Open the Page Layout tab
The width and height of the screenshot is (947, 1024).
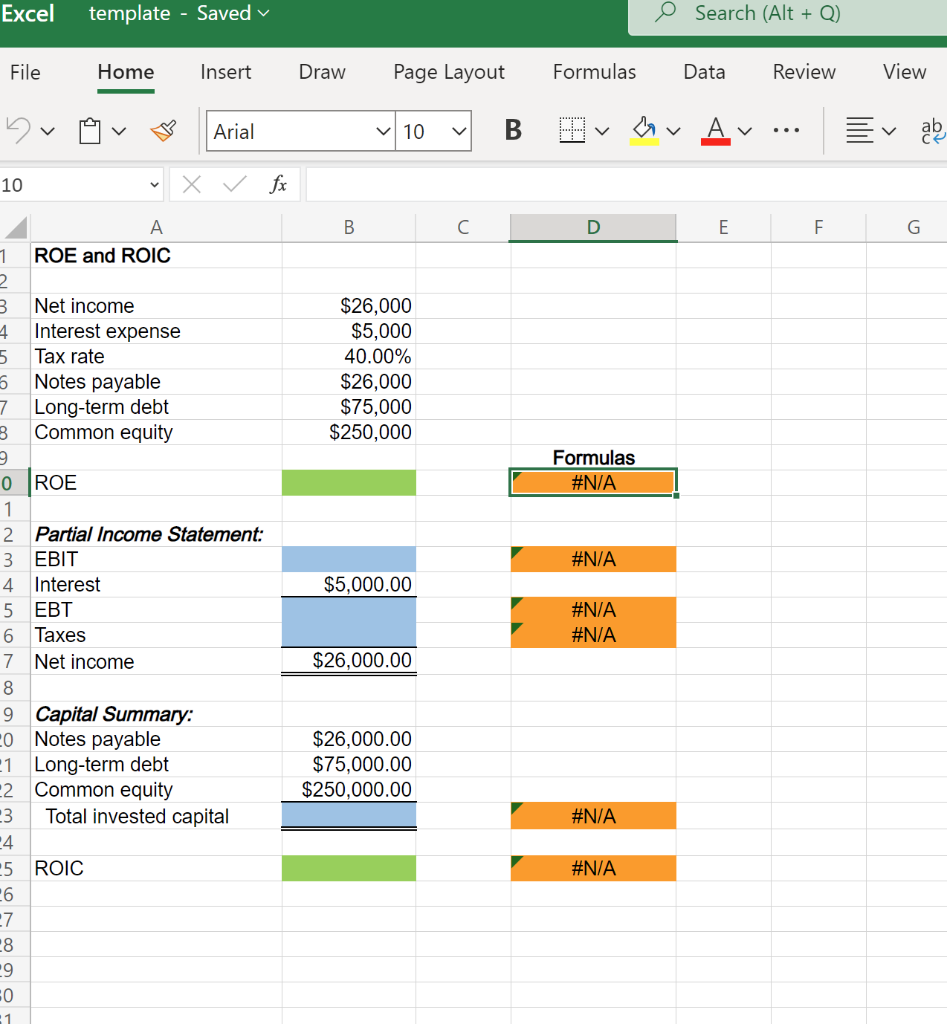coord(448,72)
